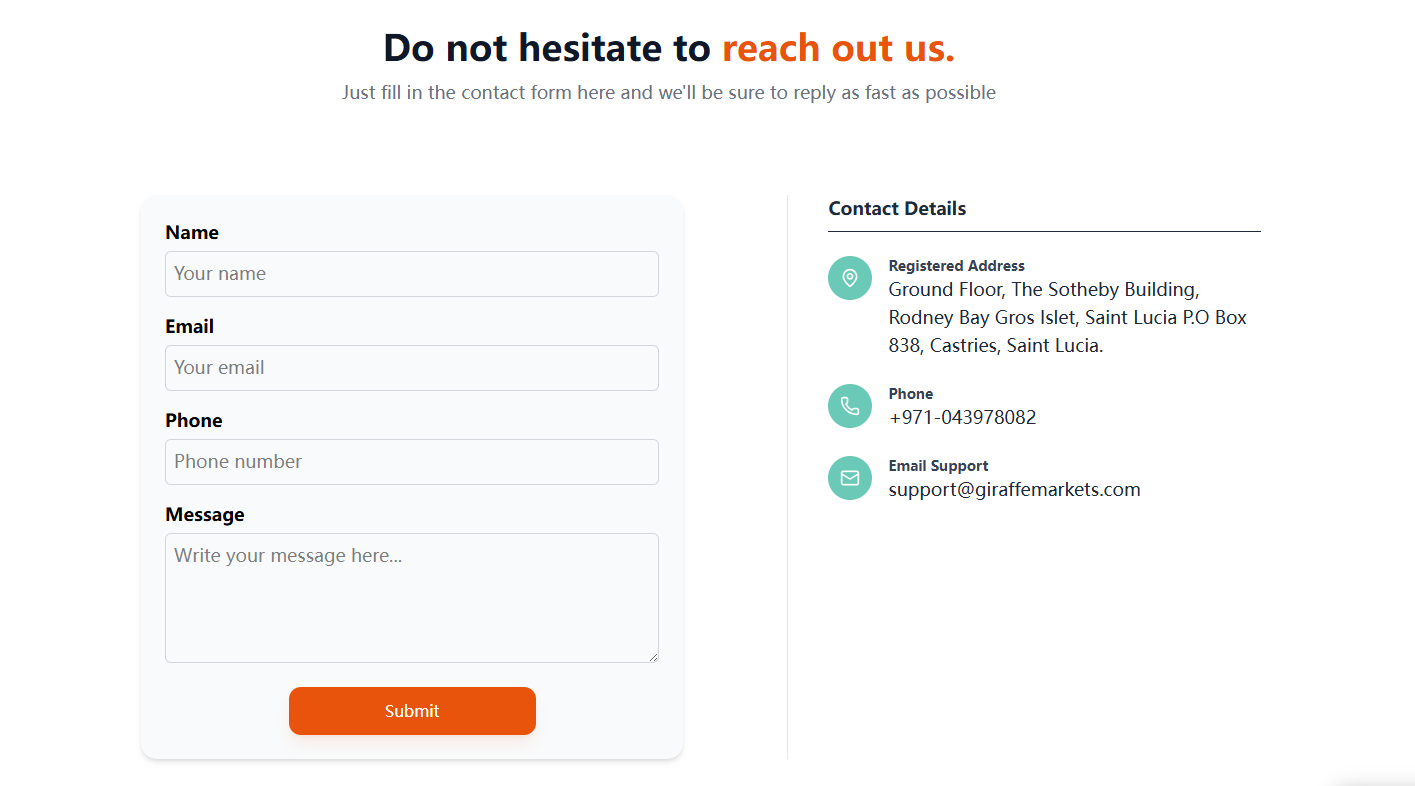Click the green phone icon
Screen dimensions: 1415x786
850,406
